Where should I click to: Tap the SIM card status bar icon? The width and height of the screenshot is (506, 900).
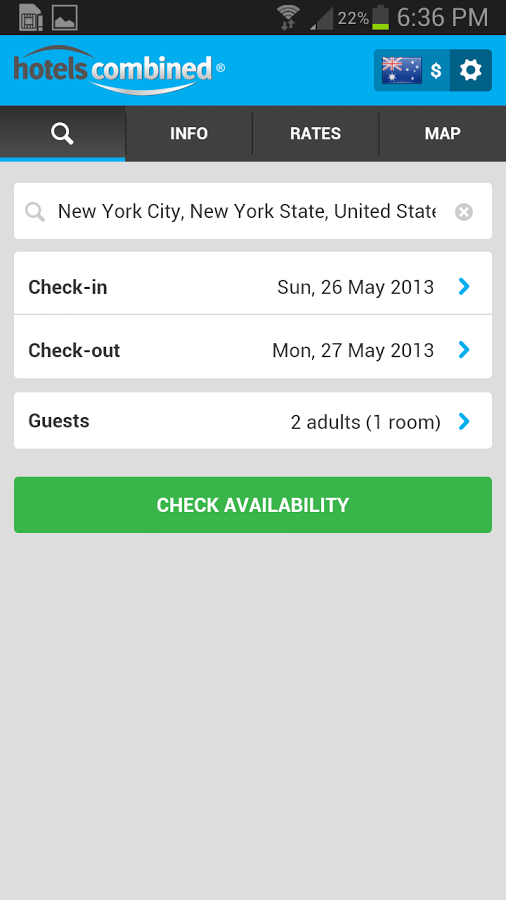[x=31, y=18]
